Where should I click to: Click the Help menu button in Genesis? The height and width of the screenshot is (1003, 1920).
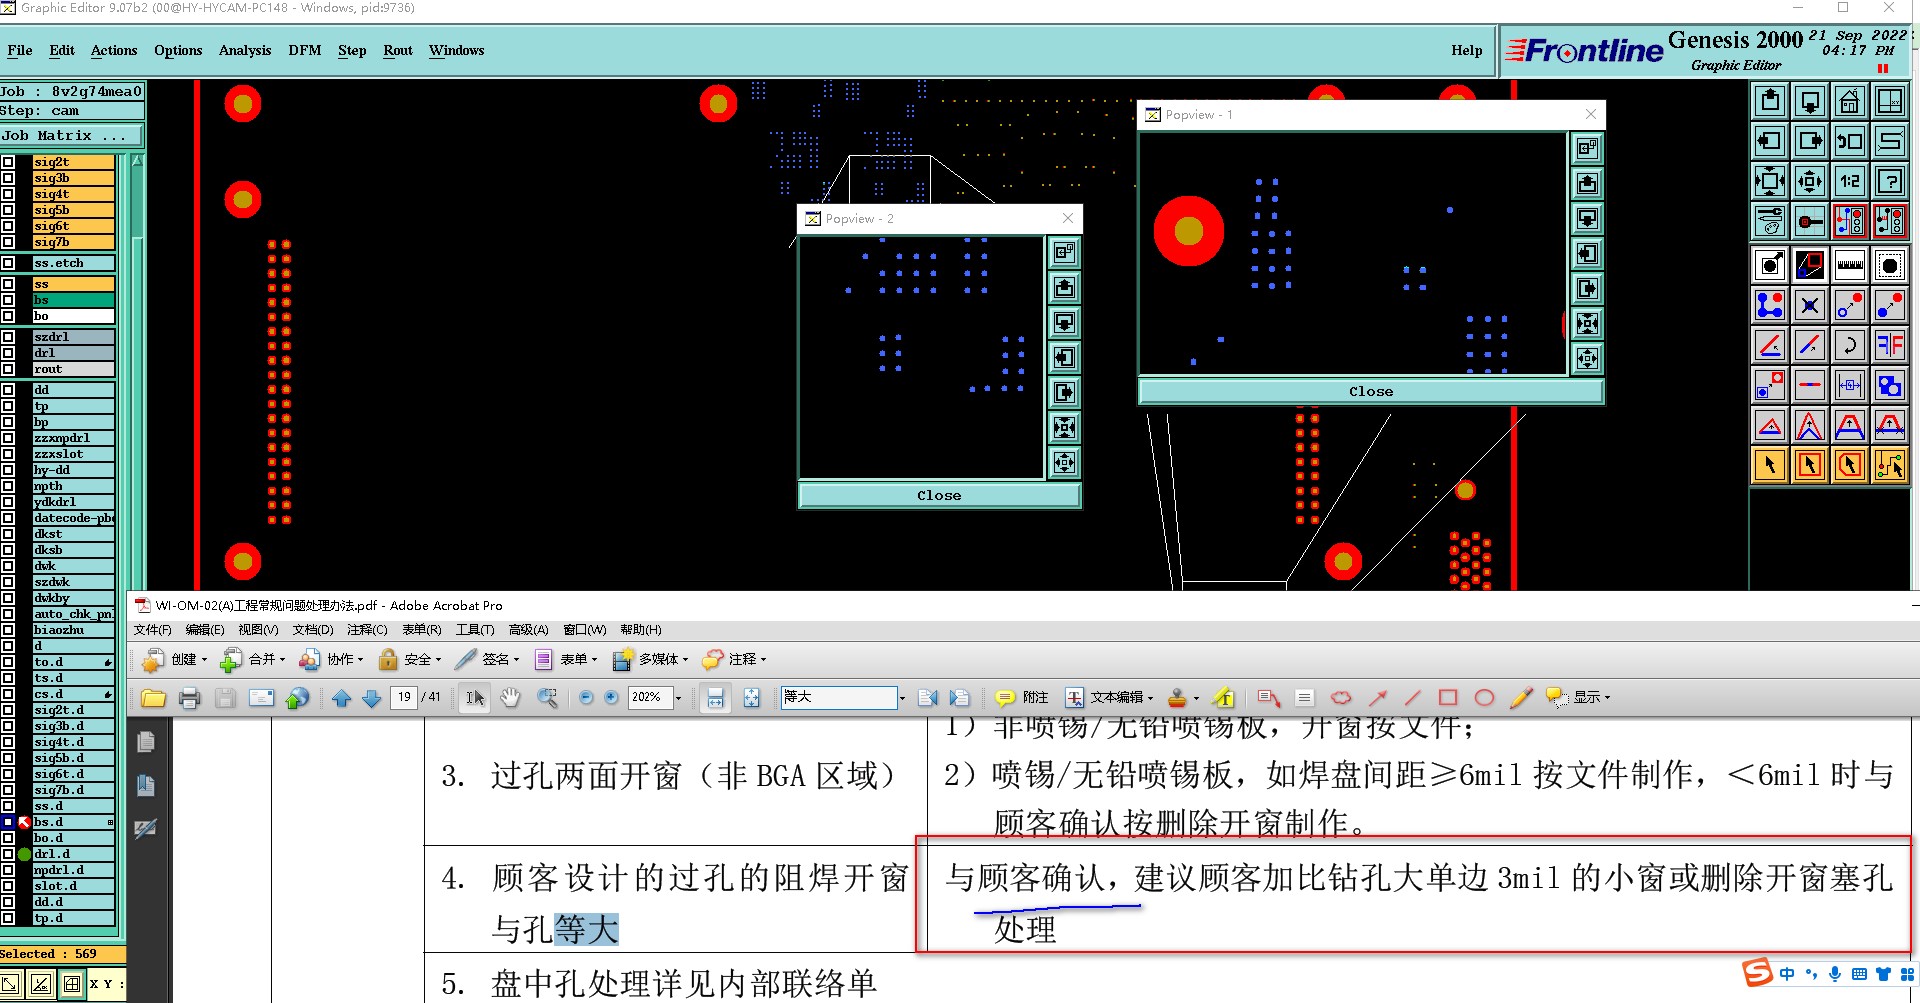pos(1467,50)
